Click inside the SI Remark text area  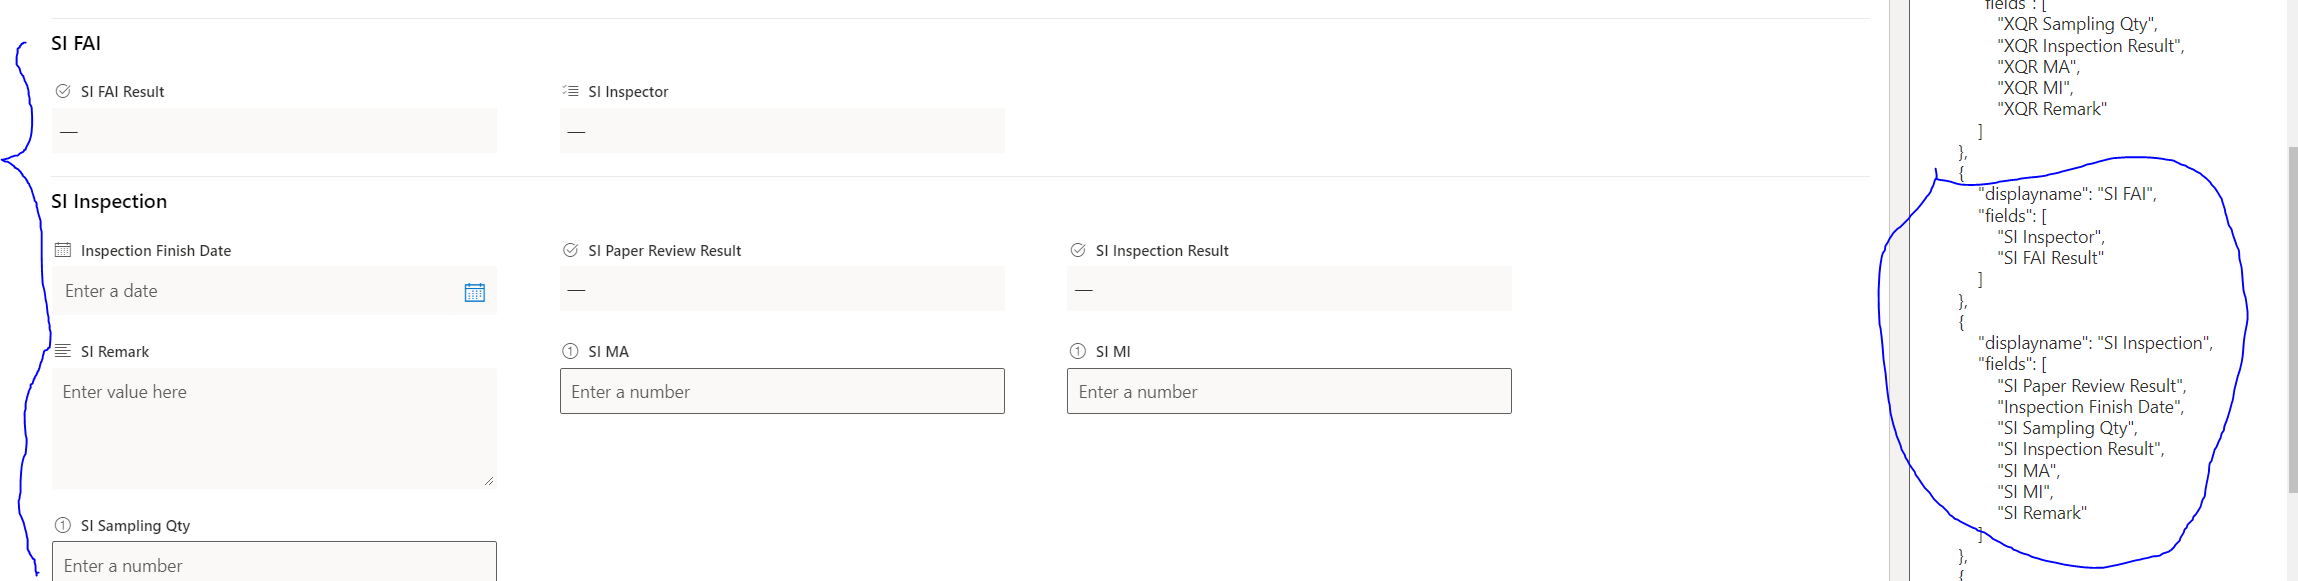pyautogui.click(x=274, y=428)
